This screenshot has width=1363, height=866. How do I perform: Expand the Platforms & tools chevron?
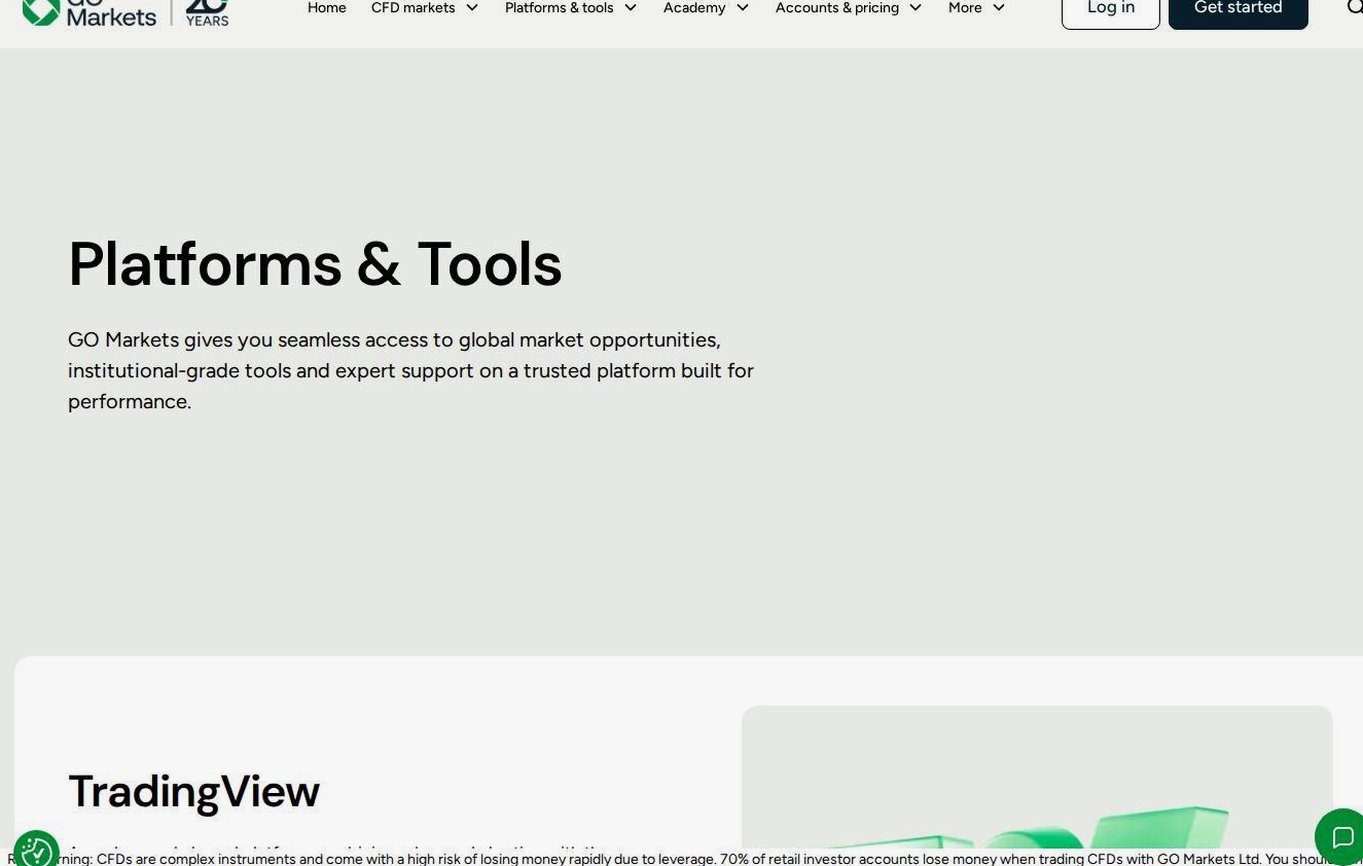(630, 8)
